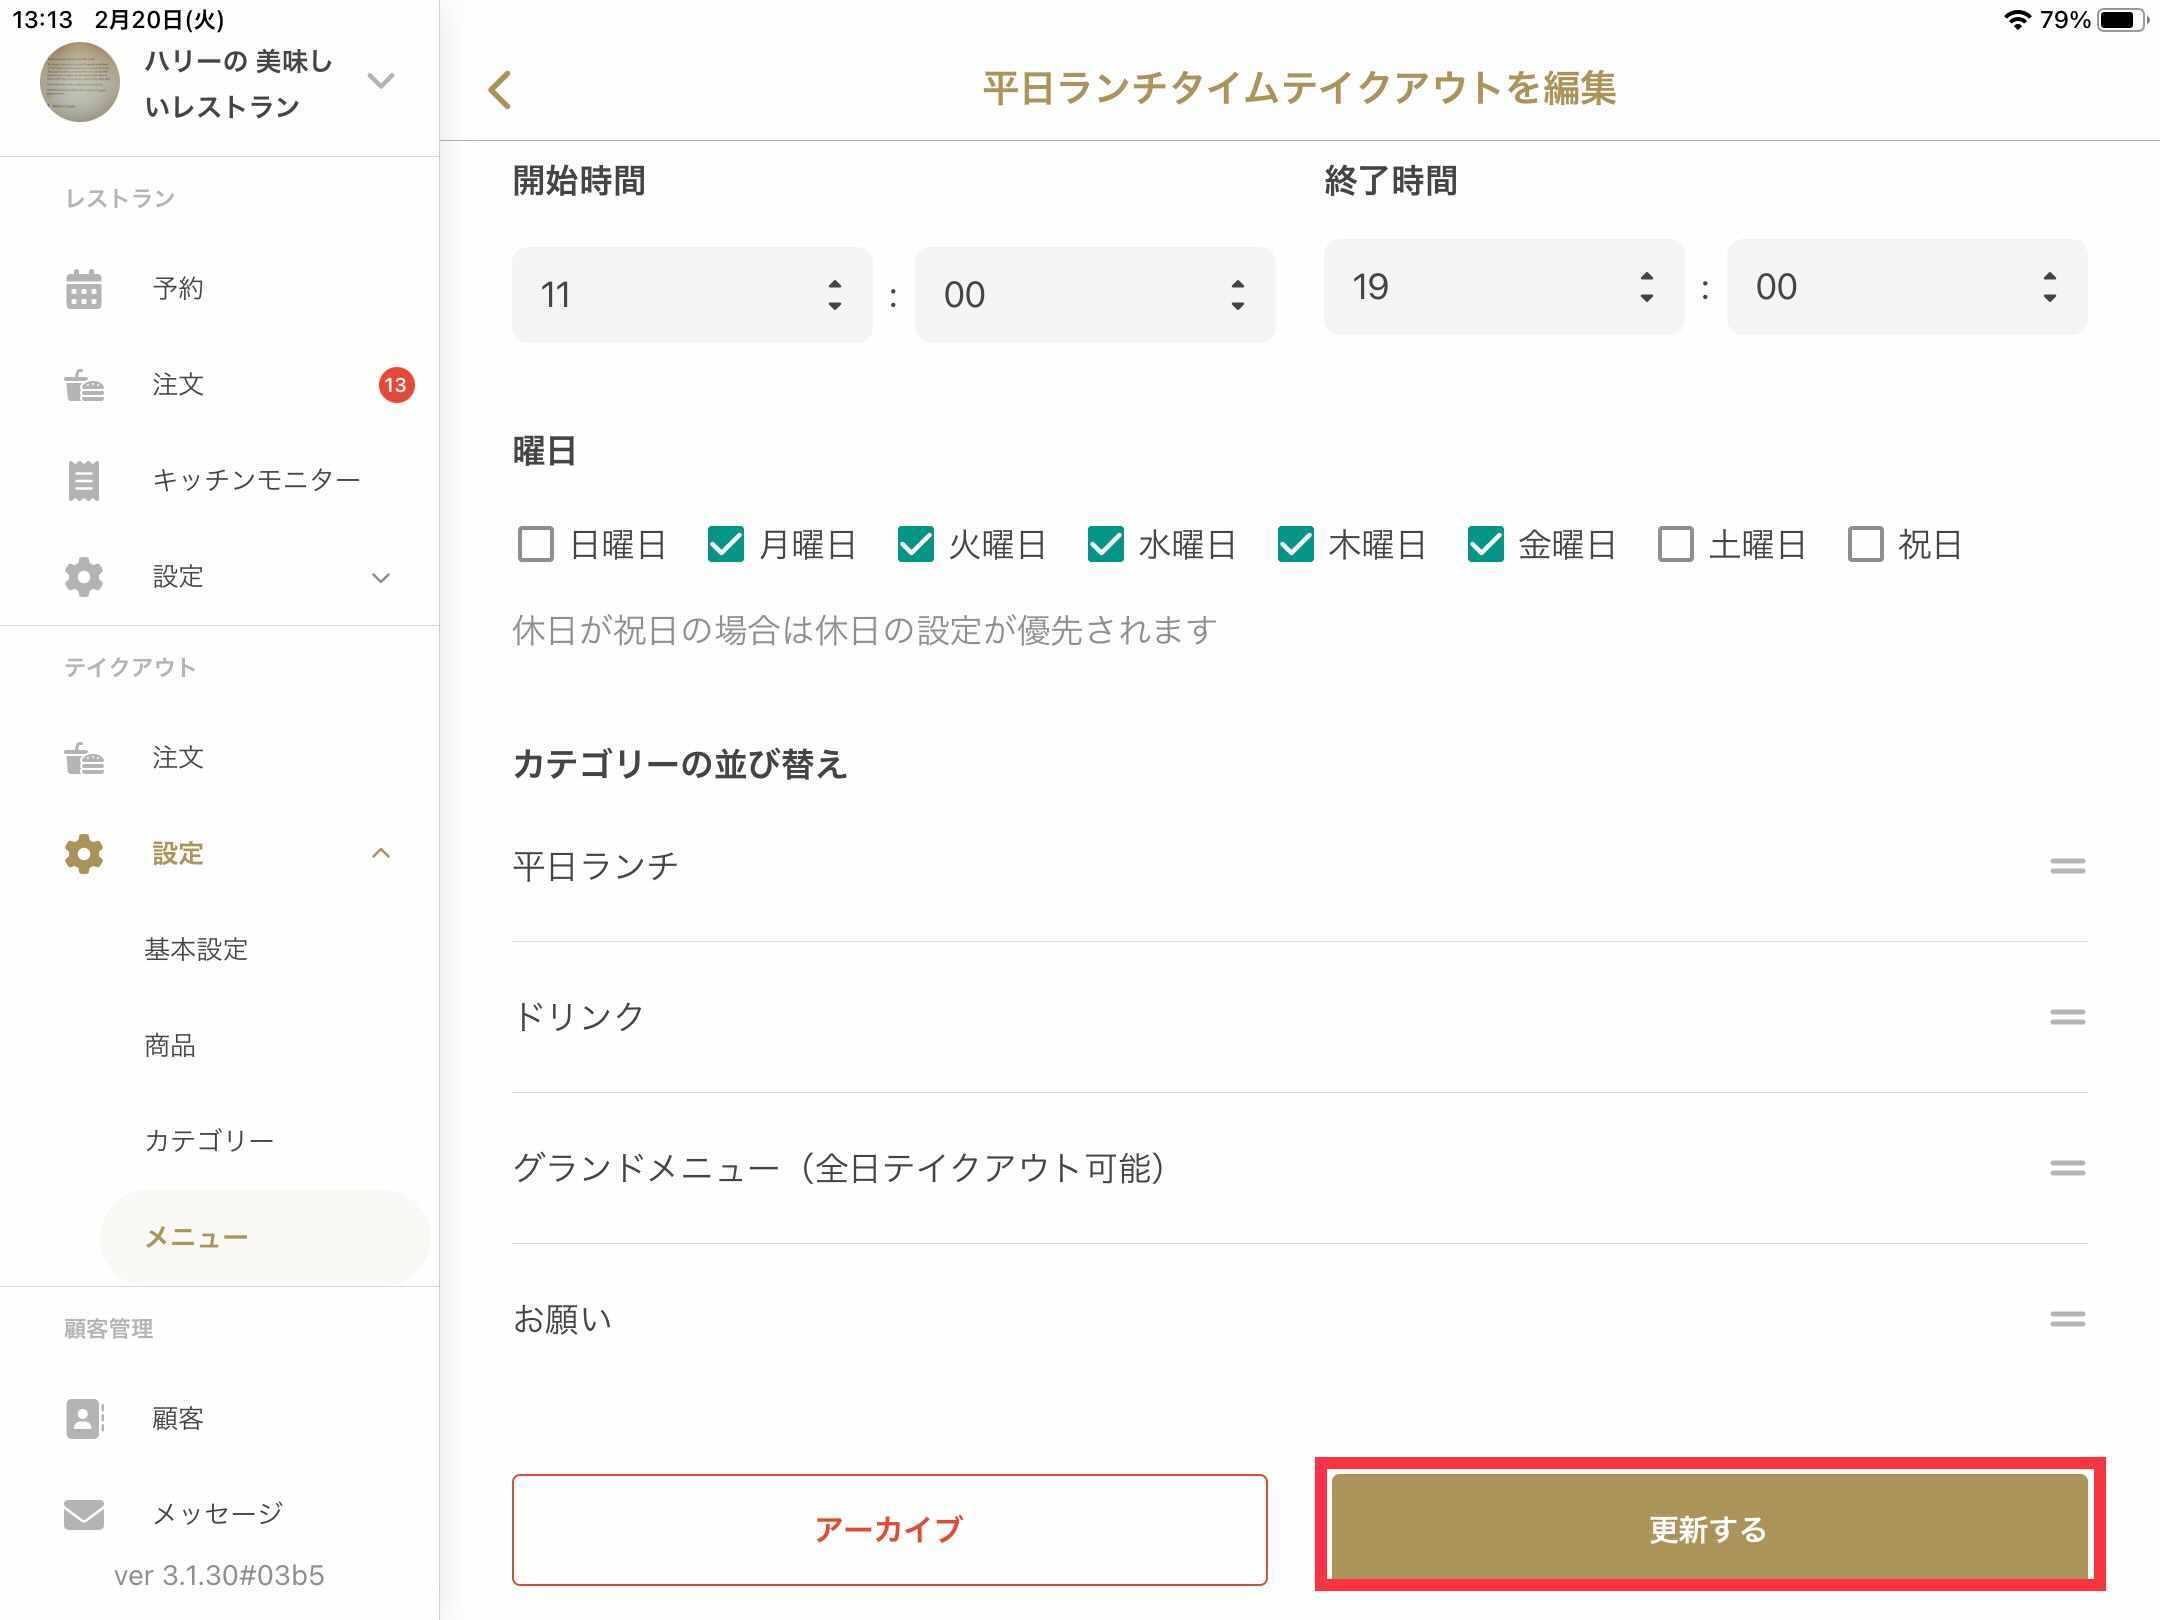Viewport: 2160px width, 1620px height.
Task: Open 予約 calendar icon in sidebar
Action: point(84,289)
